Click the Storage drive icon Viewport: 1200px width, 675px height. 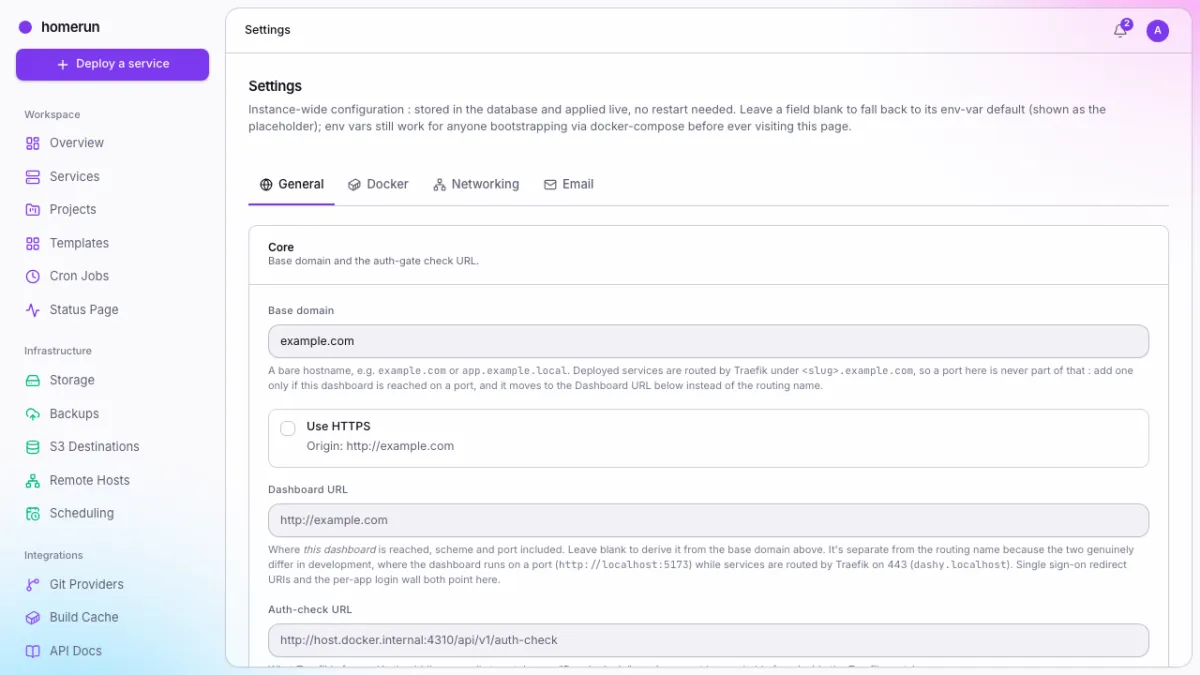point(32,380)
